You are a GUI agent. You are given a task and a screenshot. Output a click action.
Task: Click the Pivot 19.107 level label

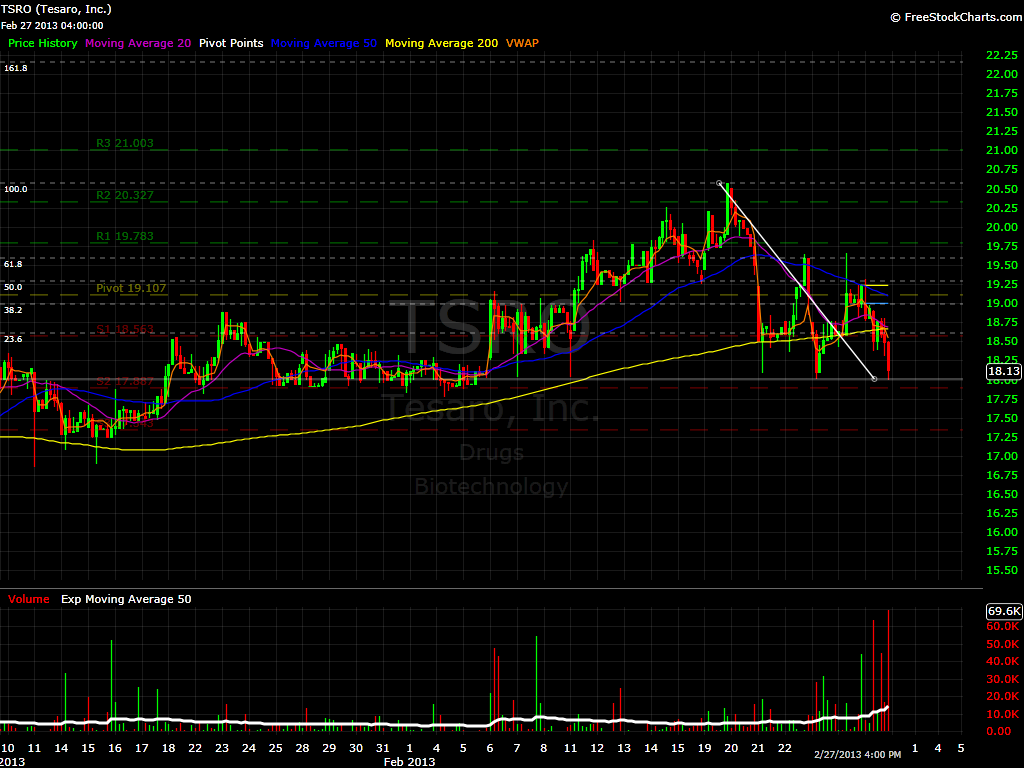(131, 288)
